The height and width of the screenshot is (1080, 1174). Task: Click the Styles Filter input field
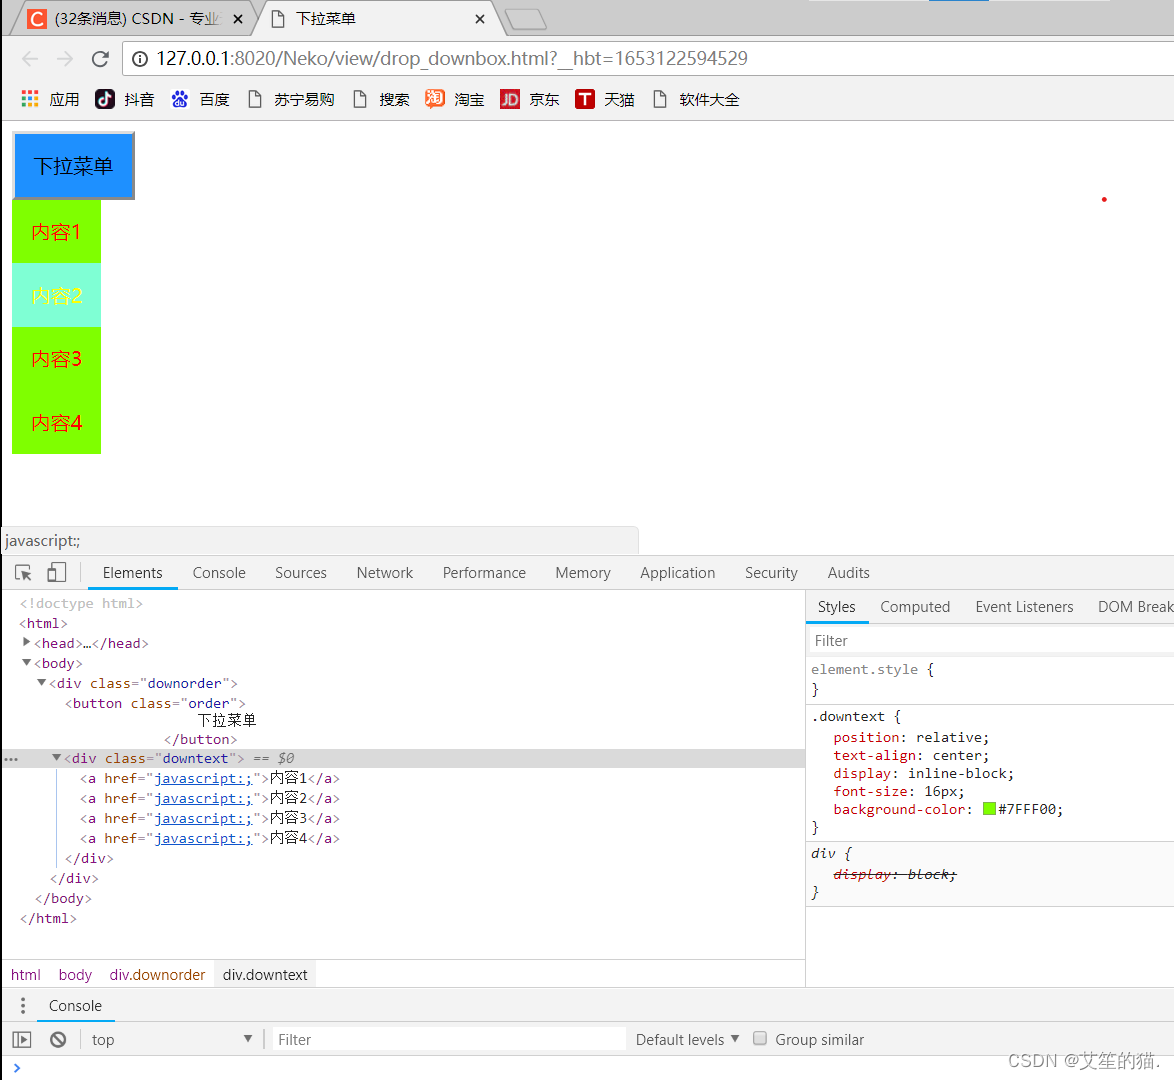[990, 640]
